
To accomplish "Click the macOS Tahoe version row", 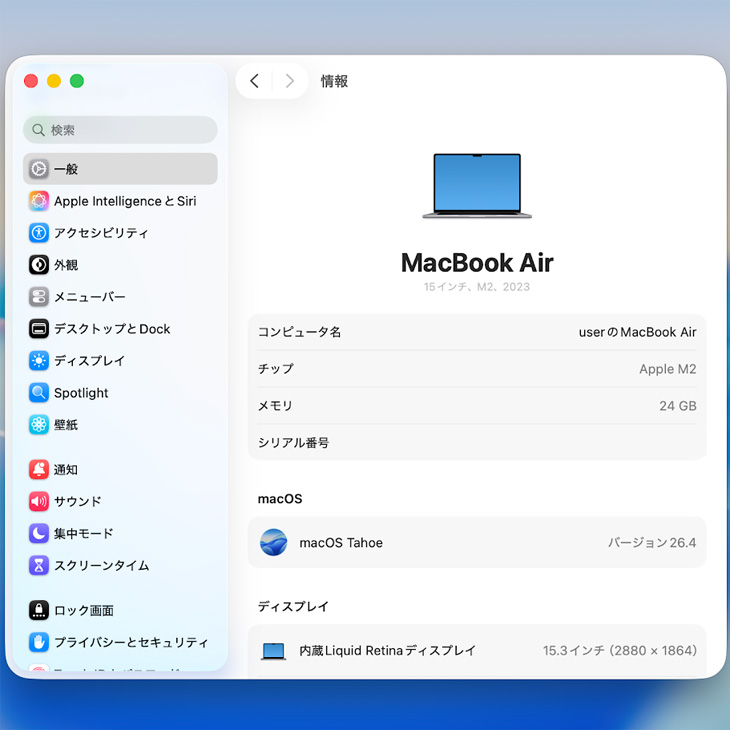I will 477,543.
